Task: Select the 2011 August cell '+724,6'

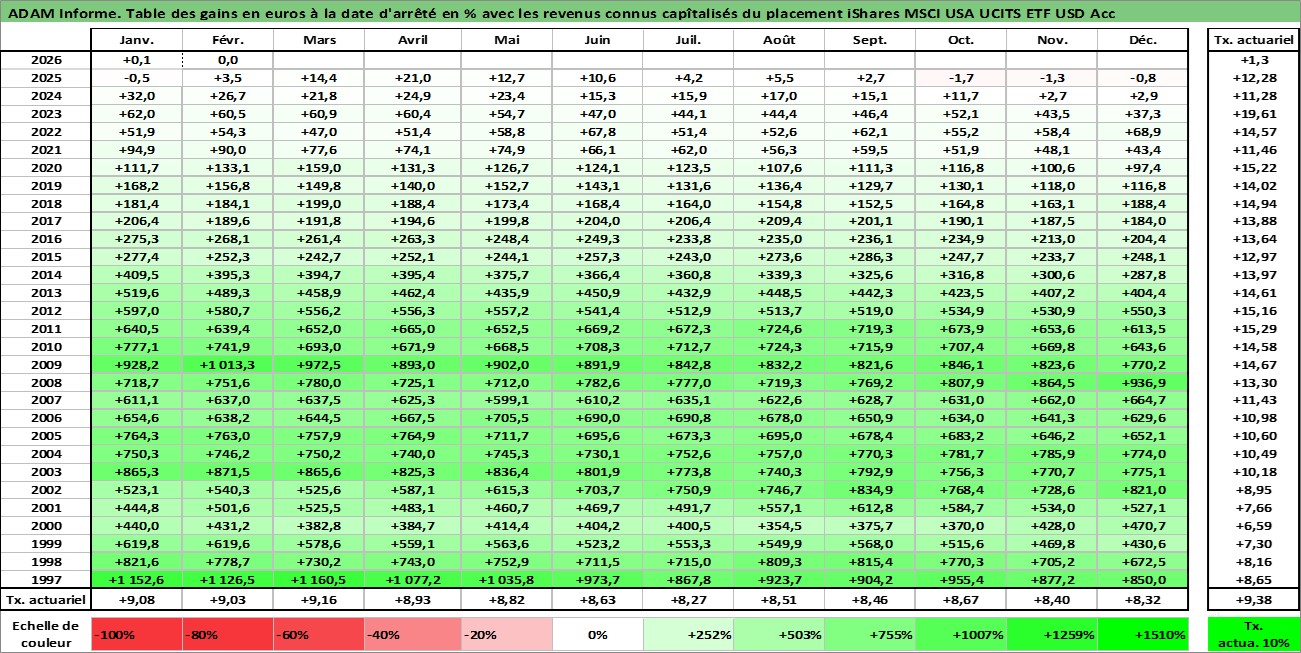Action: (779, 328)
